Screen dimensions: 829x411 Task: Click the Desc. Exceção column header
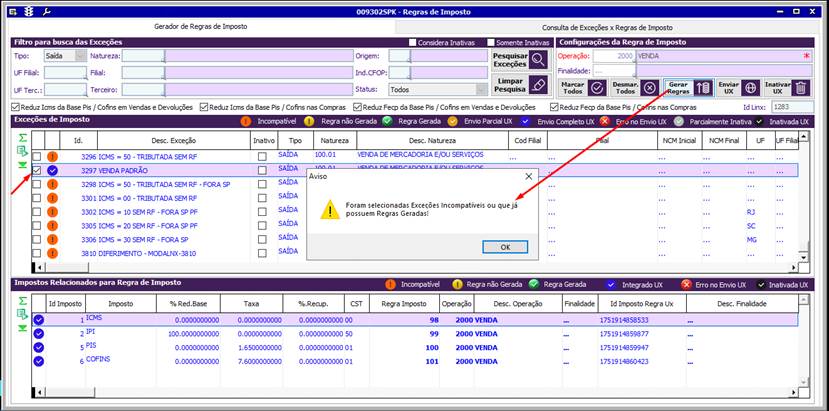click(x=174, y=141)
